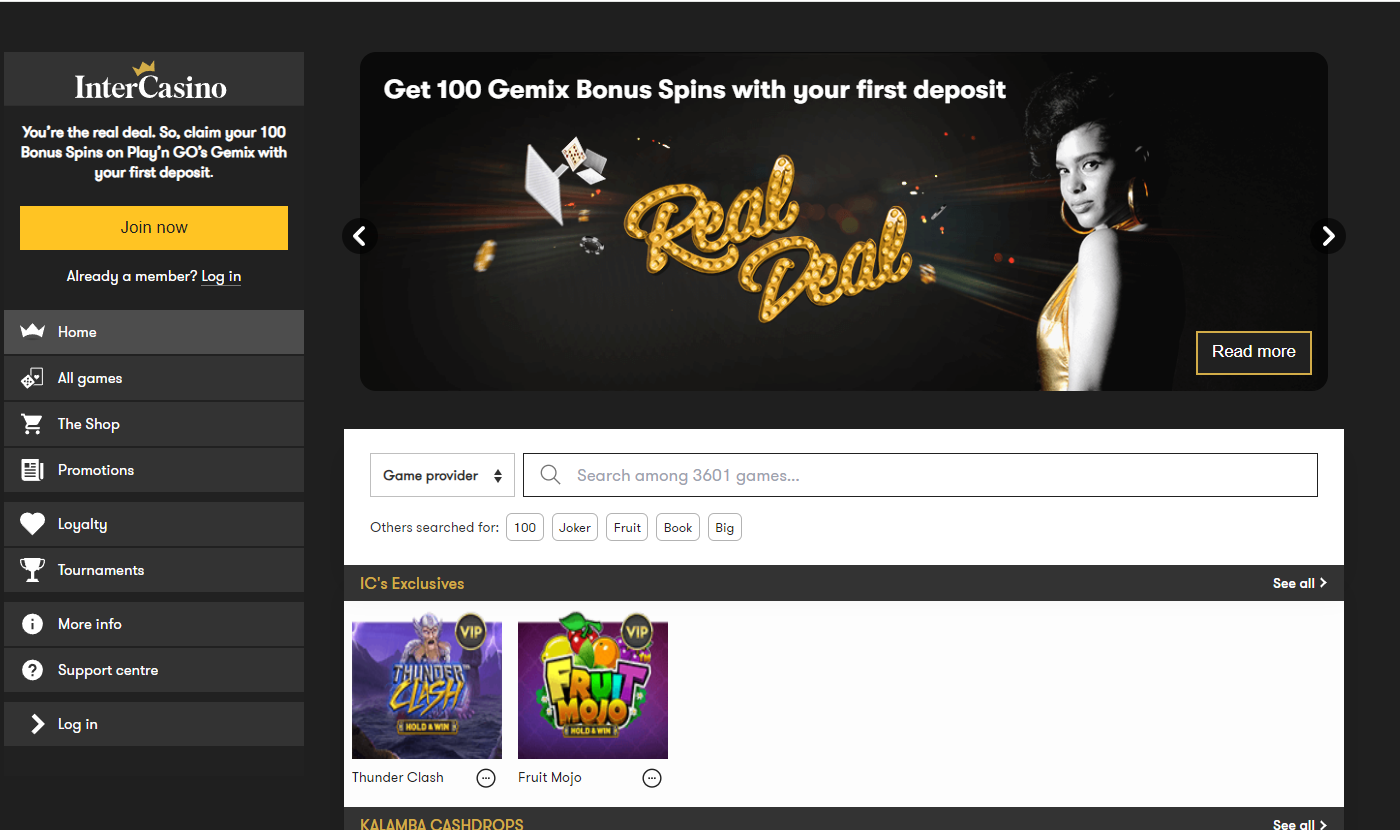Select Log in at sidebar bottom
This screenshot has height=830, width=1400.
coord(154,724)
